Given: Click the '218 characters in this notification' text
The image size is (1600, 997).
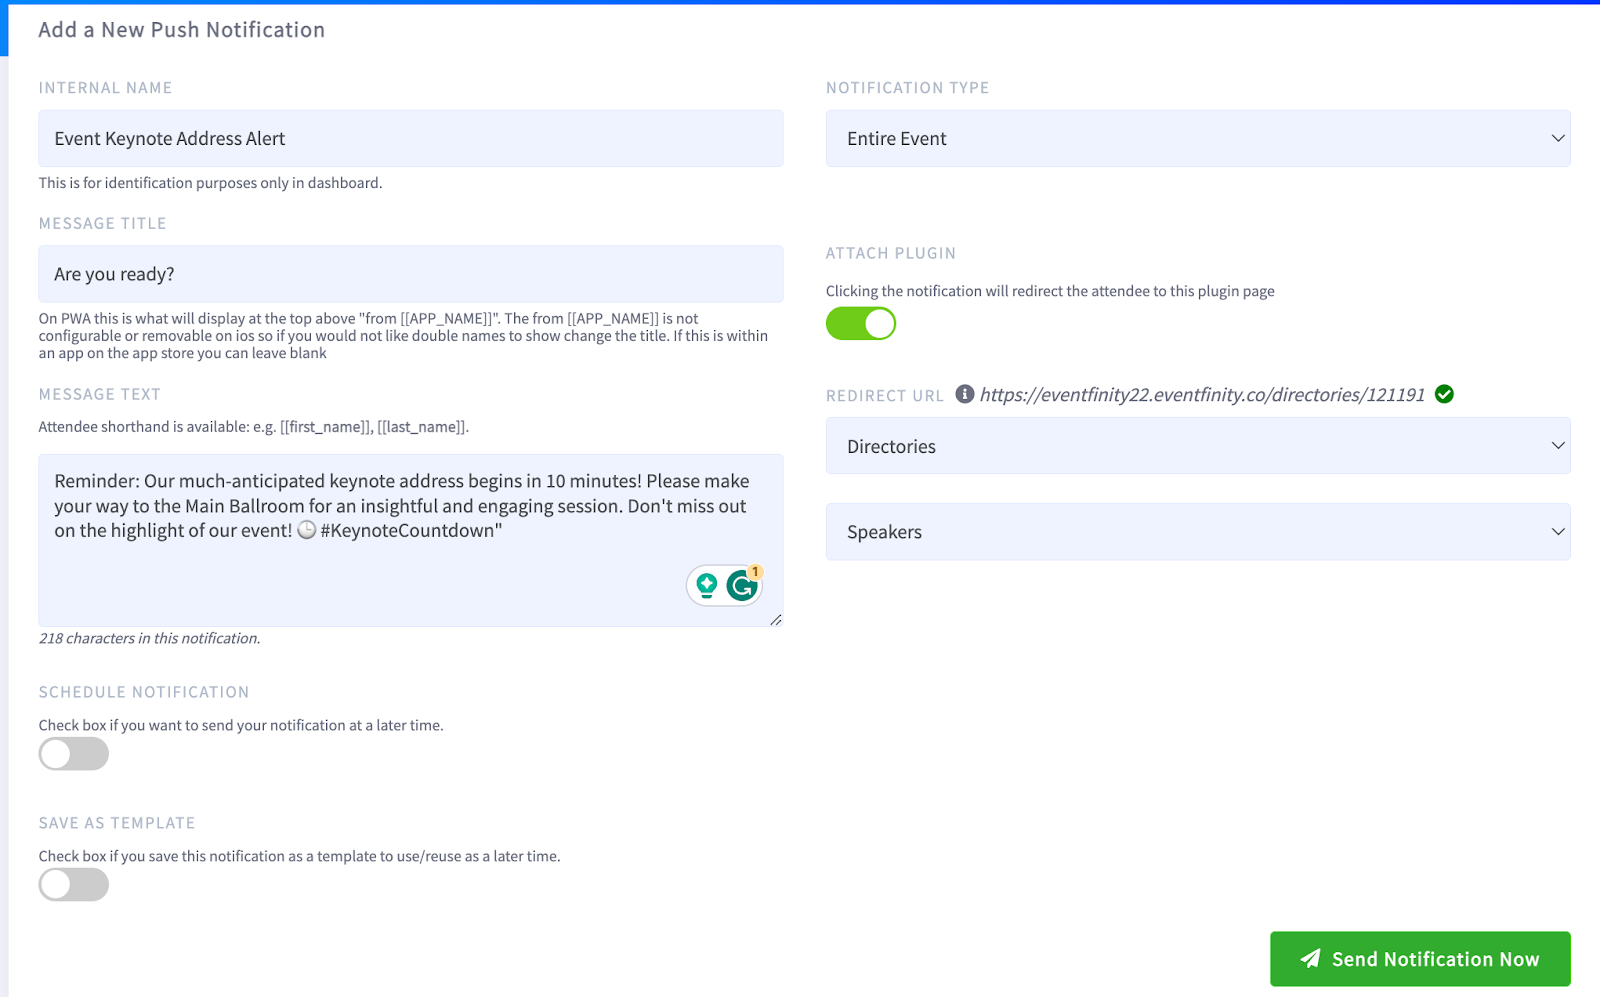Looking at the screenshot, I should click(149, 638).
